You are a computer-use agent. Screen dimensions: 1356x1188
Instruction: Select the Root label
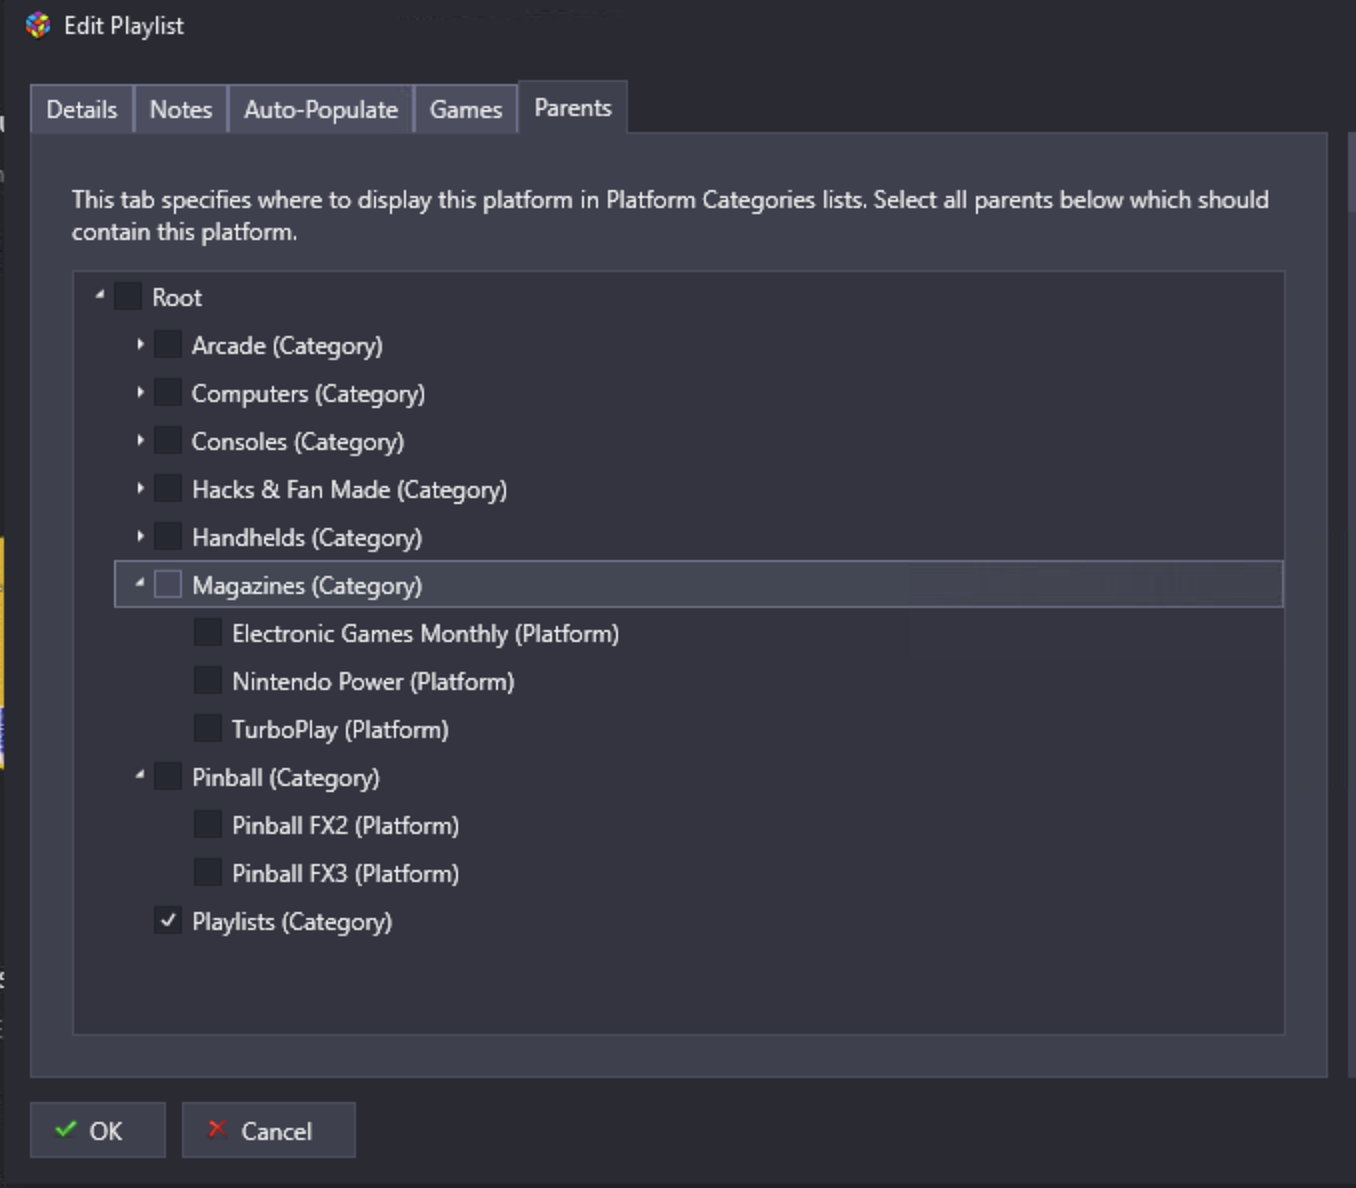point(177,298)
